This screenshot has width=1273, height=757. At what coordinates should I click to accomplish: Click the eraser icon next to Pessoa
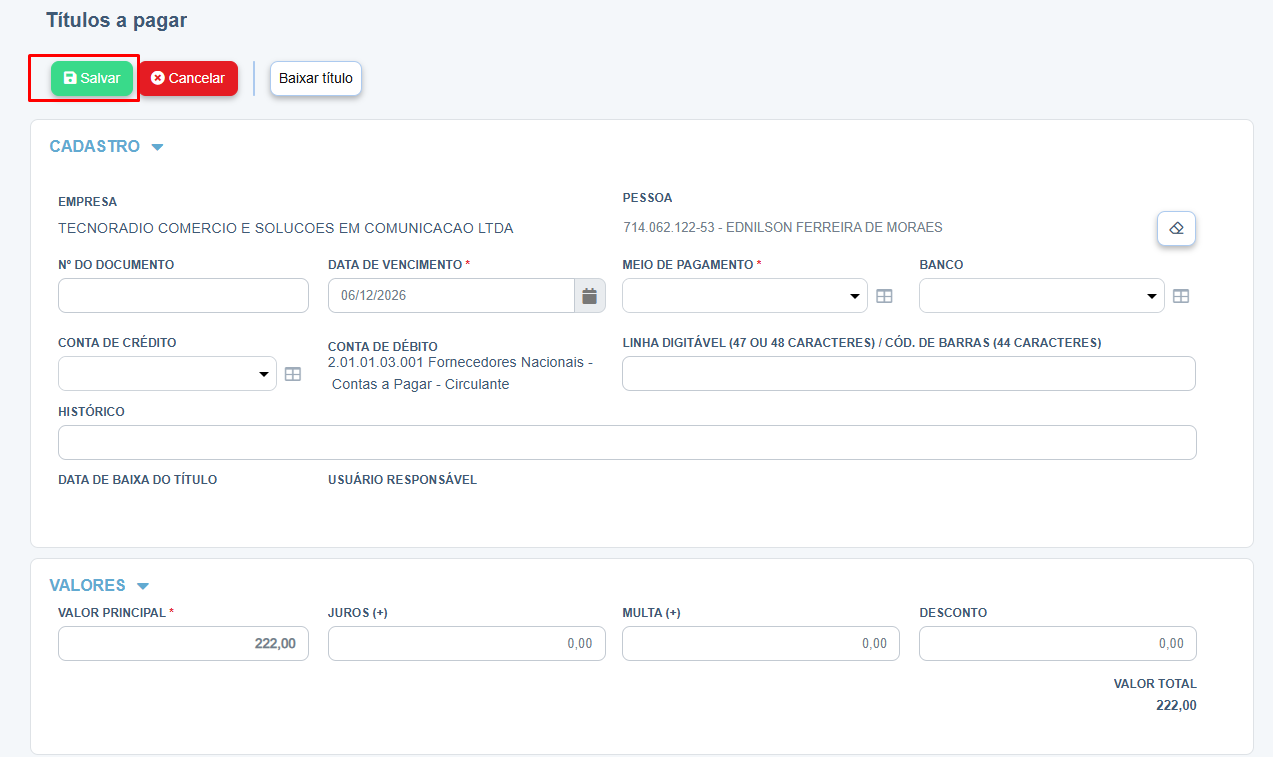1176,229
